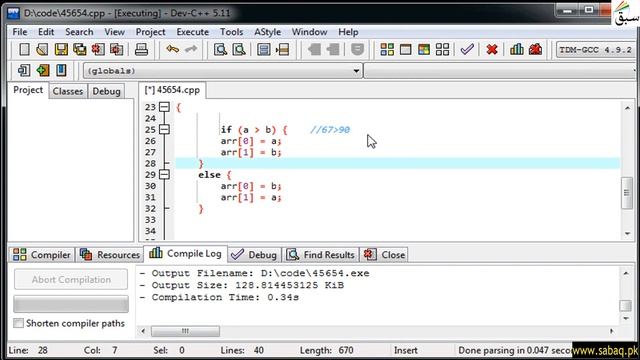Print the document via printer icon

tap(141, 49)
